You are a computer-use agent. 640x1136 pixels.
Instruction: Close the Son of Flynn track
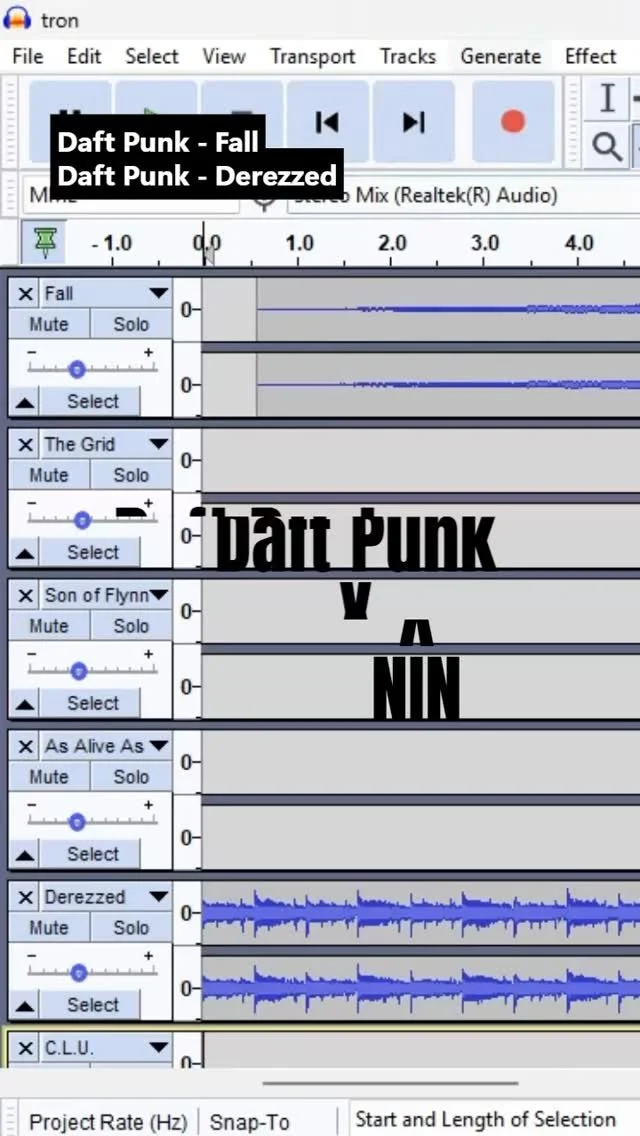(x=25, y=596)
